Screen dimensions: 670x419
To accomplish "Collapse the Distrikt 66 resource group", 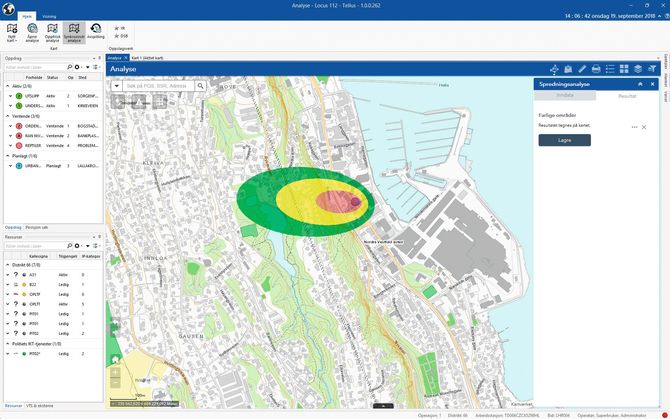I will [7, 265].
